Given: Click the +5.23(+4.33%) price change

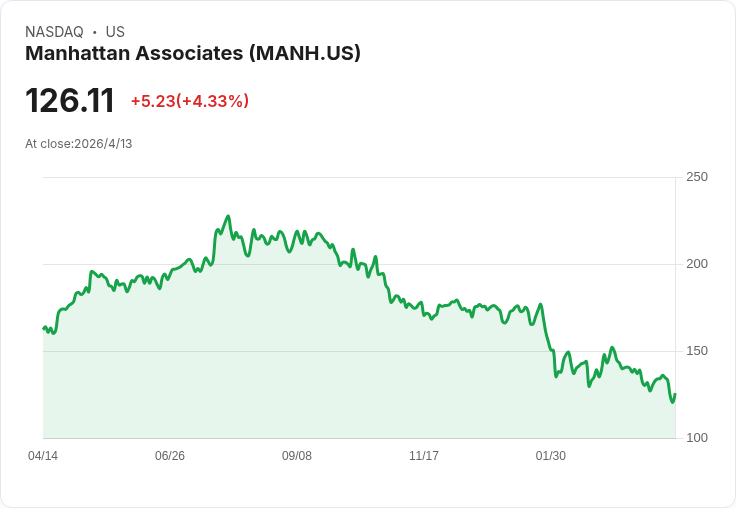Looking at the screenshot, I should point(190,101).
